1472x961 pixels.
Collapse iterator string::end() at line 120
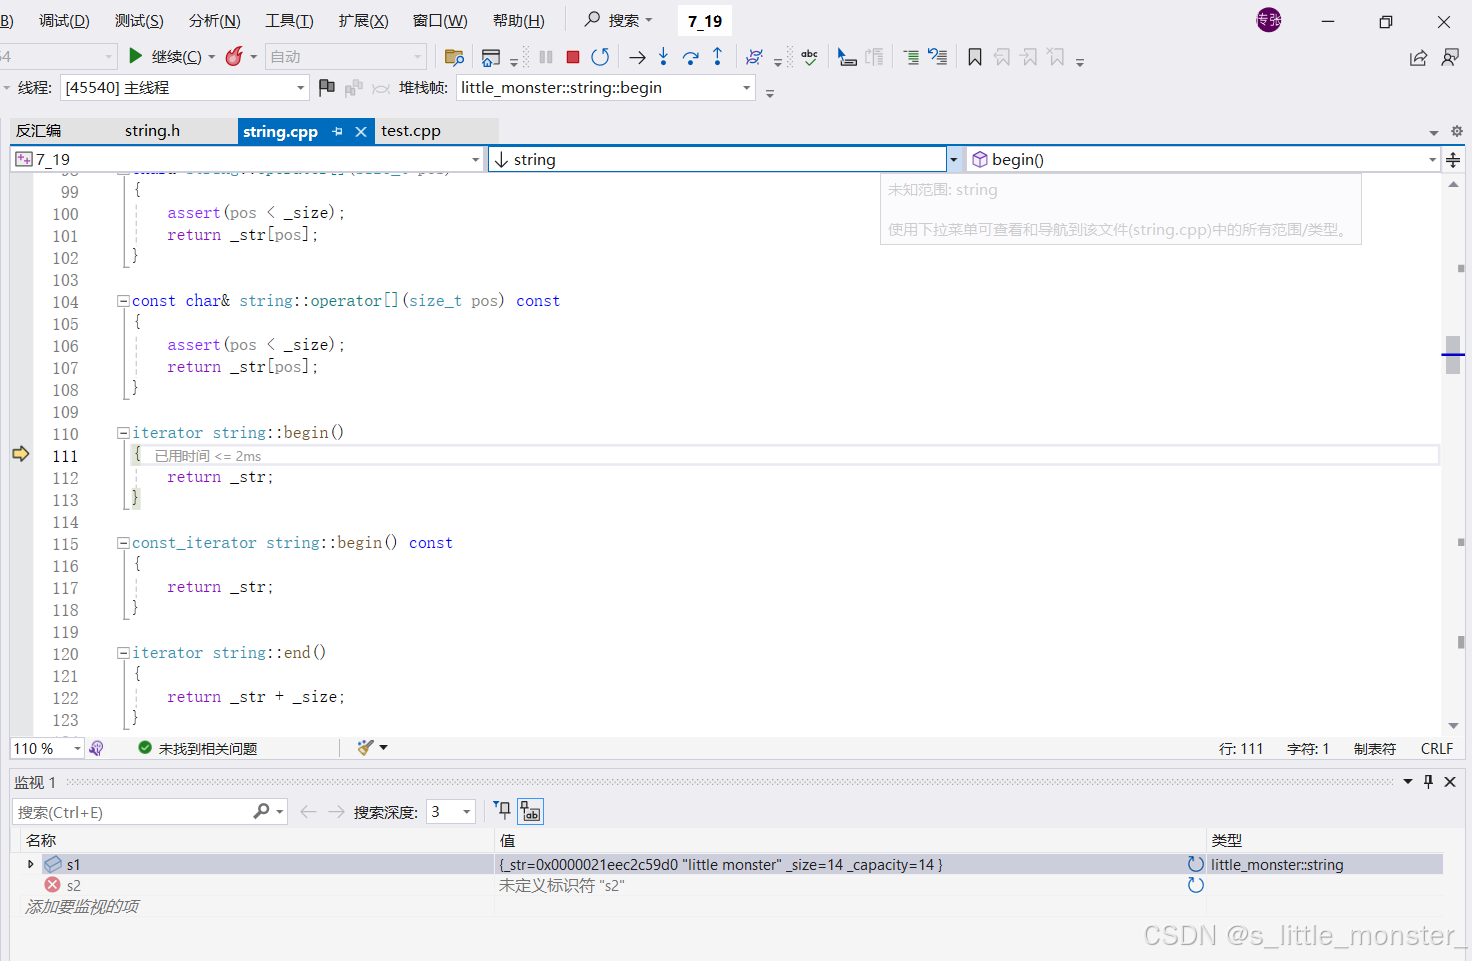click(123, 653)
